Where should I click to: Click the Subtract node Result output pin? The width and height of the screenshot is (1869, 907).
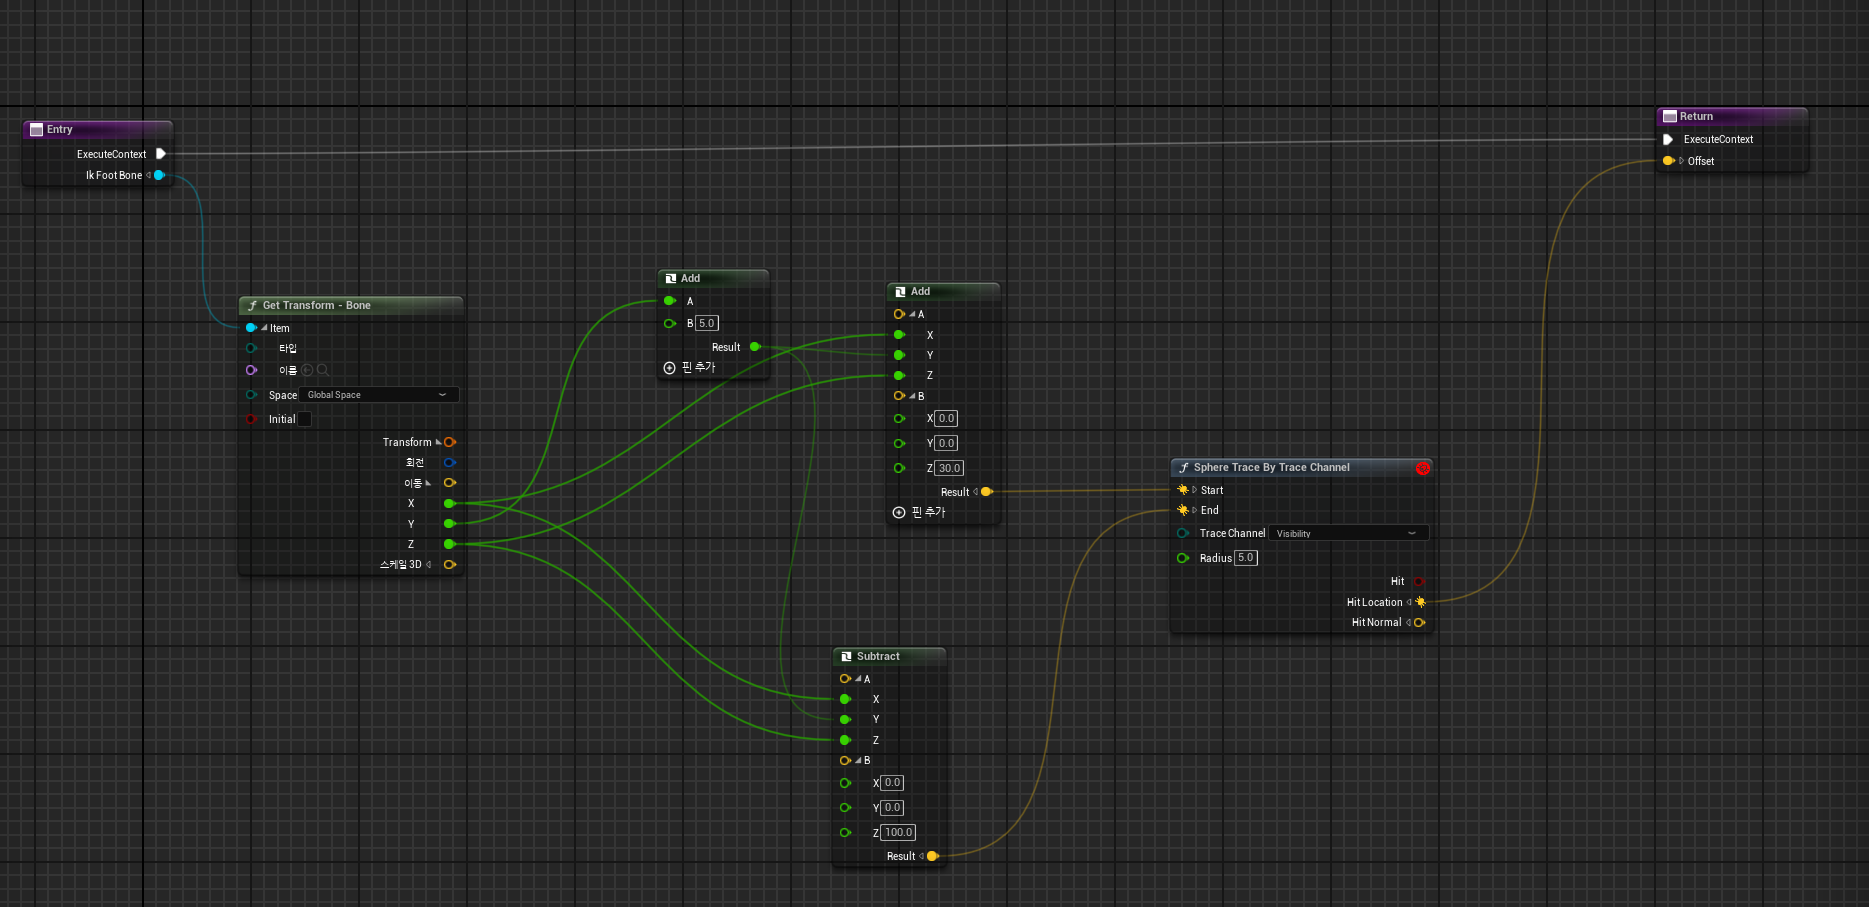[x=932, y=856]
